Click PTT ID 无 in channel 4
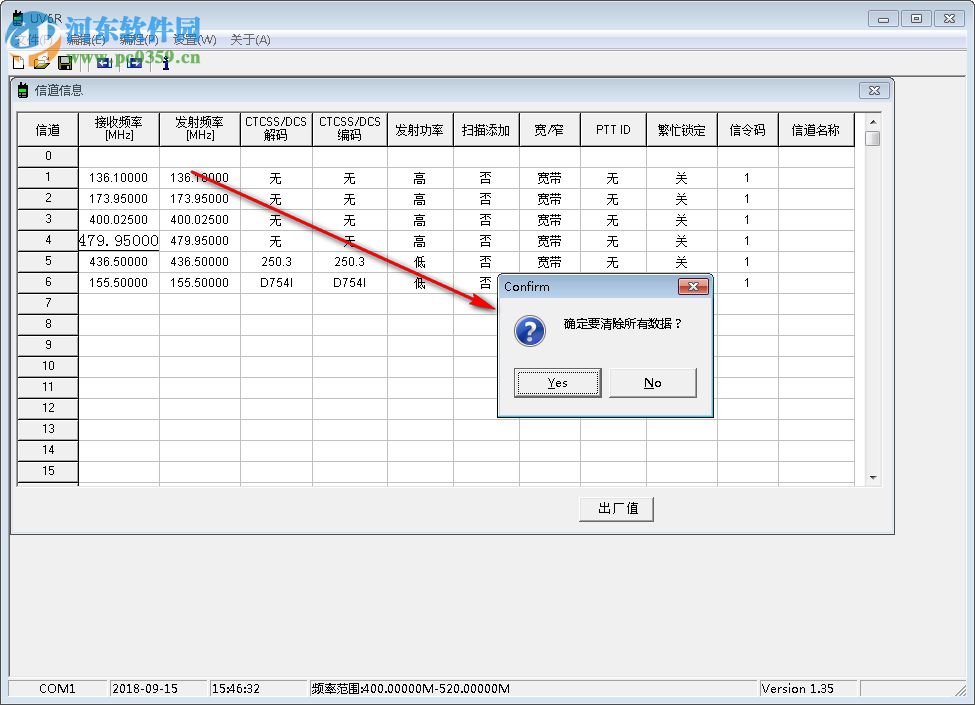975x705 pixels. [x=613, y=241]
